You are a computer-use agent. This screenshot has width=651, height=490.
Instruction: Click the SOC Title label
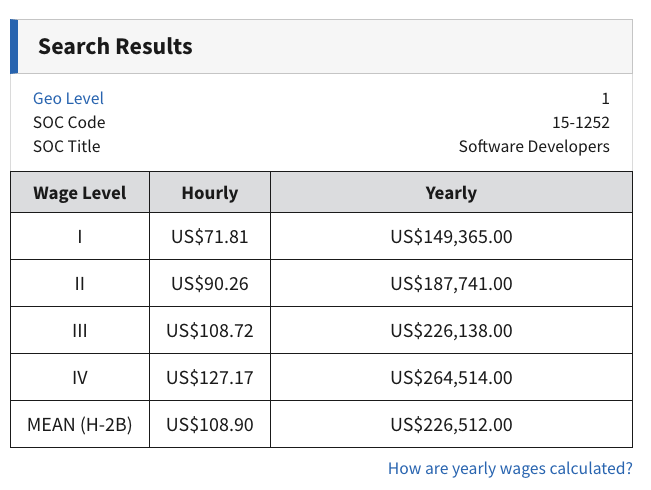tap(67, 146)
